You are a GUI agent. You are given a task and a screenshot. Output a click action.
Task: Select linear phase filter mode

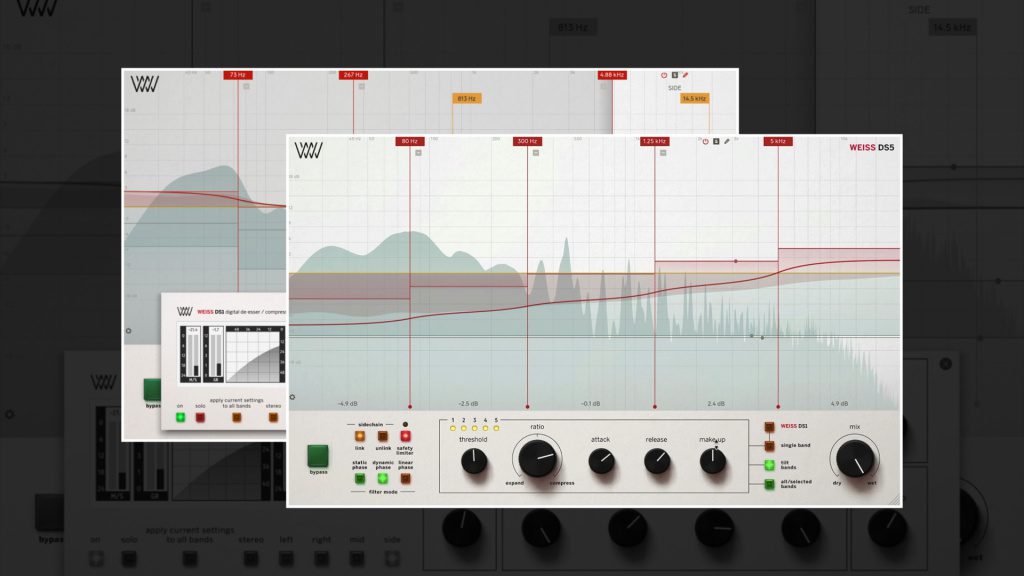click(406, 478)
